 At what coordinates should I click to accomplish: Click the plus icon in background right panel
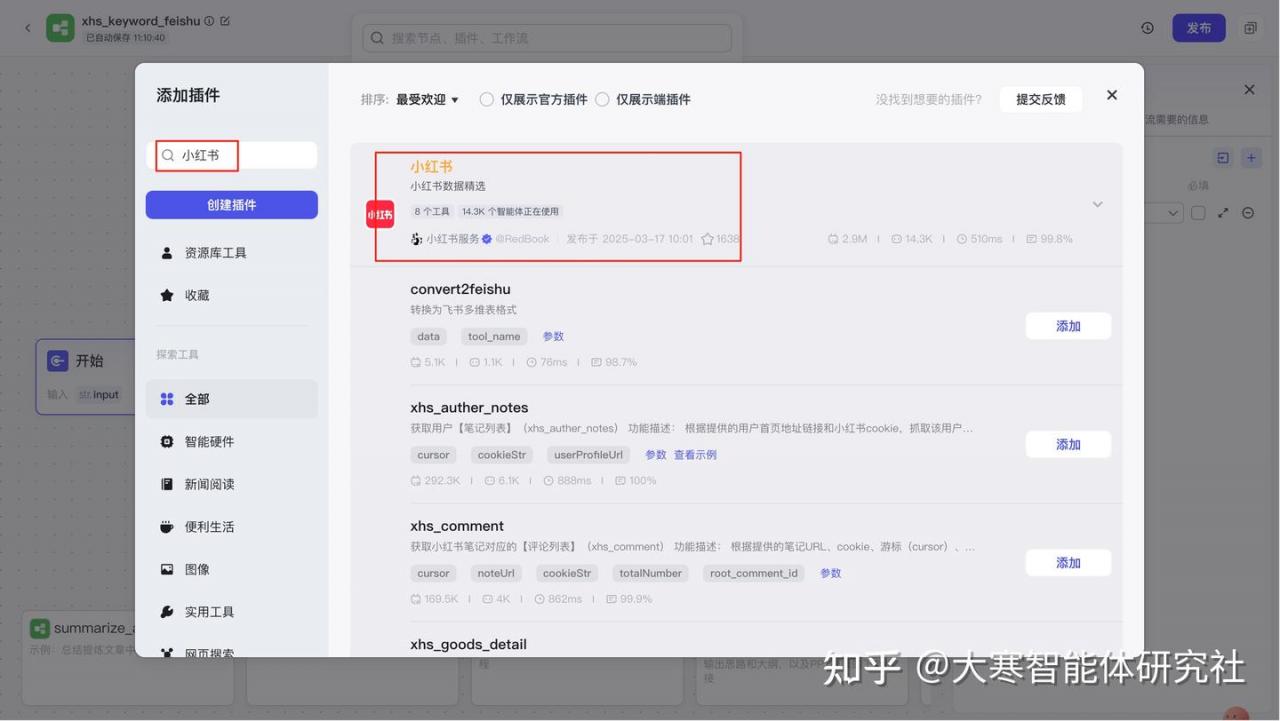point(1251,158)
